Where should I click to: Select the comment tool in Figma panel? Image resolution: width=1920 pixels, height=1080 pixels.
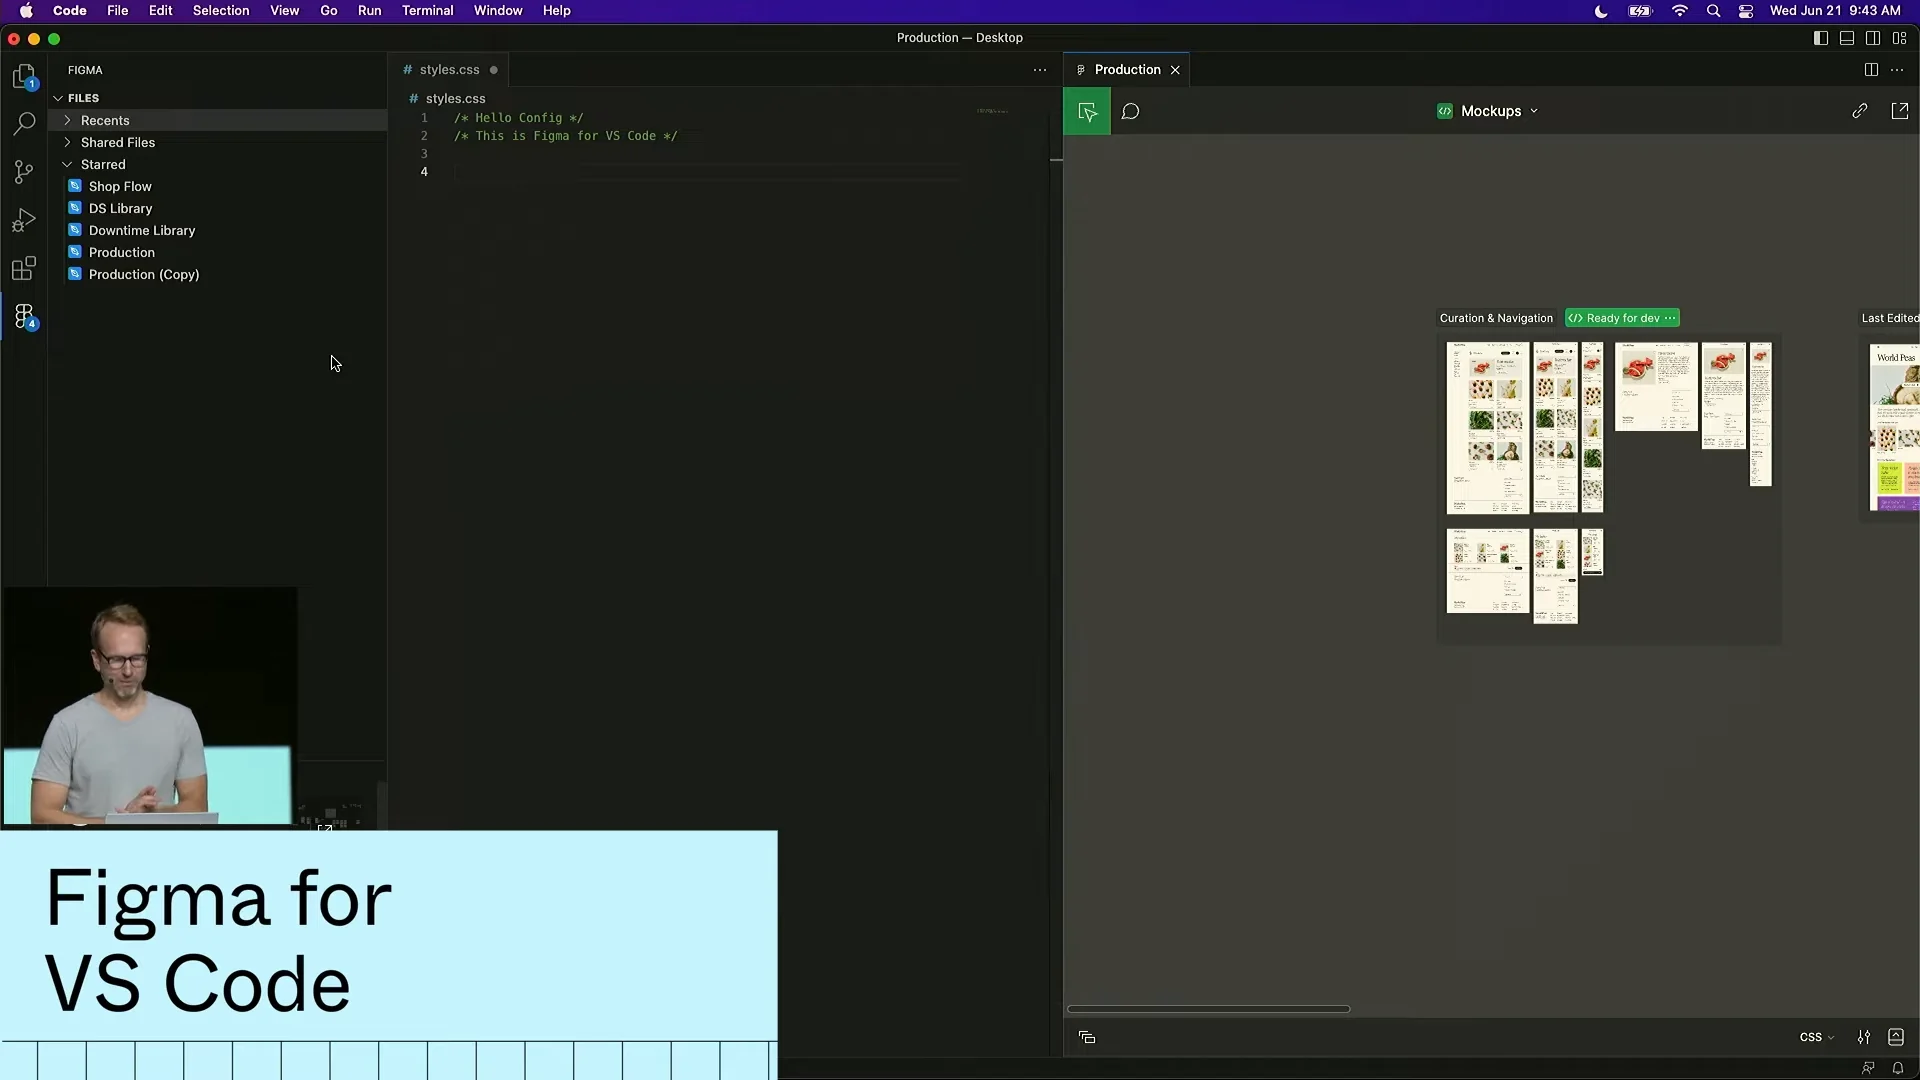coord(1131,111)
